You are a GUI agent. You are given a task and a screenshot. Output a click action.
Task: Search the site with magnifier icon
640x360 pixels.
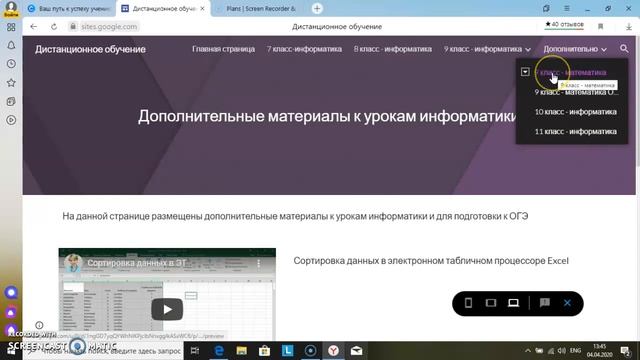click(624, 49)
